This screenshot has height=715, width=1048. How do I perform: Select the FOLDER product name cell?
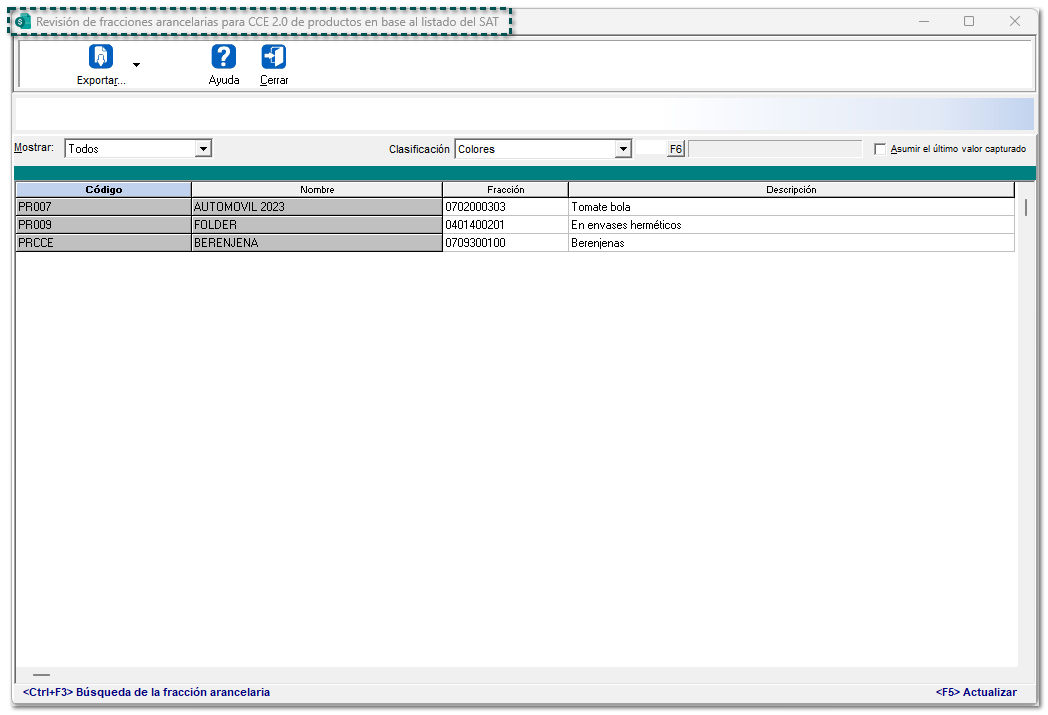pos(316,225)
